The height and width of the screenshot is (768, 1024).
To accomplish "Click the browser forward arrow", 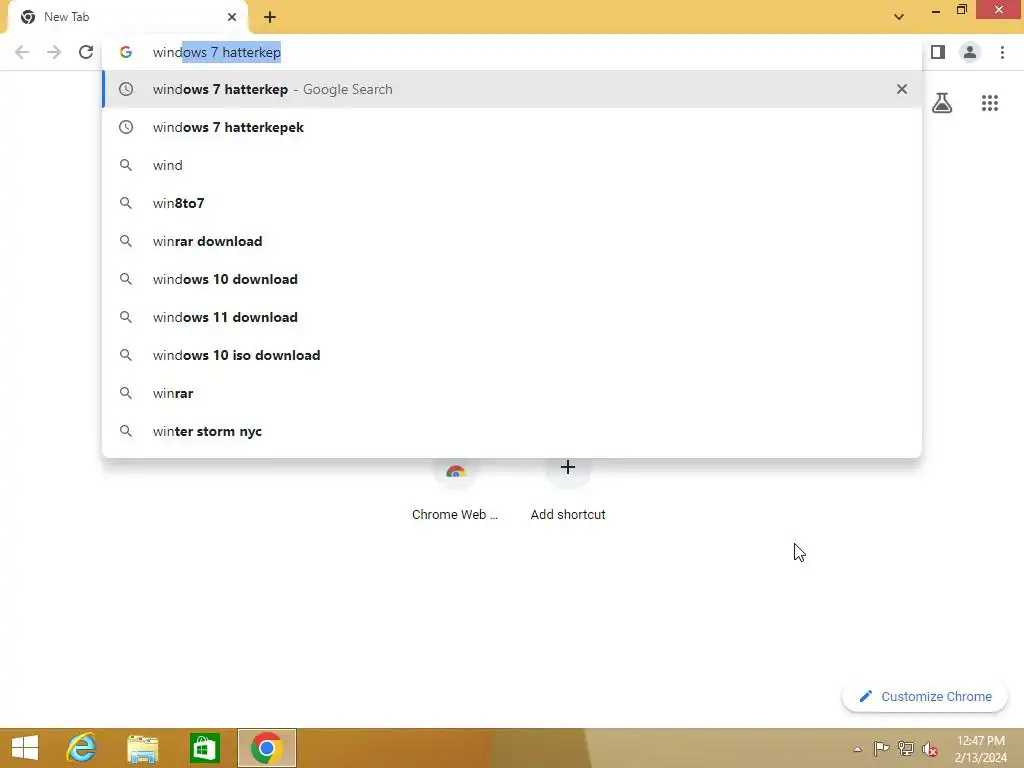I will pyautogui.click(x=54, y=52).
